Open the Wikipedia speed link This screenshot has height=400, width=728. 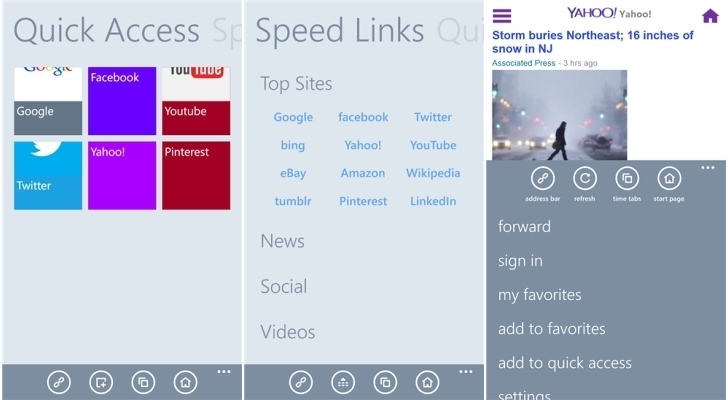pyautogui.click(x=433, y=173)
